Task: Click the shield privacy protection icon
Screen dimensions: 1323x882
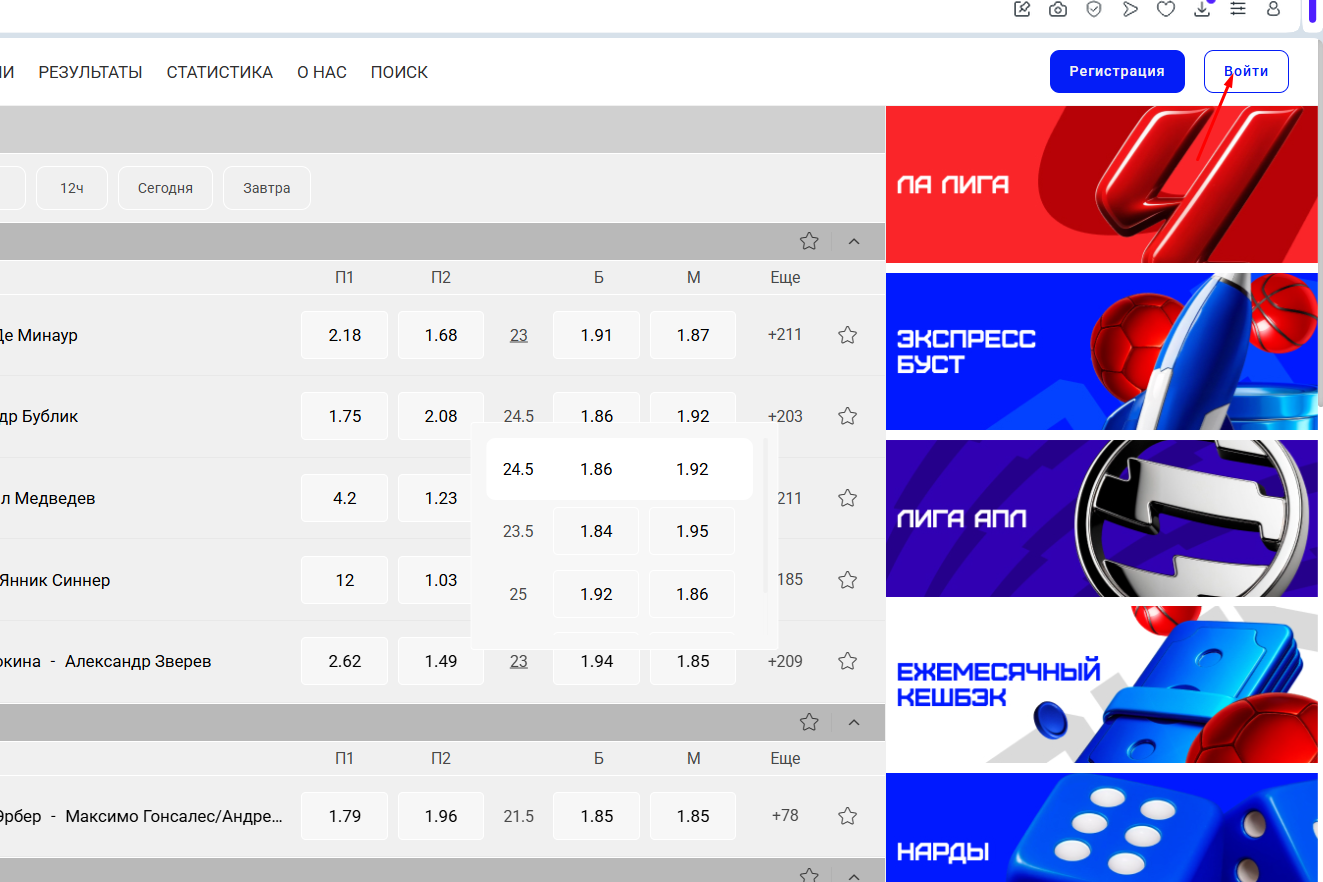Action: pos(1094,9)
